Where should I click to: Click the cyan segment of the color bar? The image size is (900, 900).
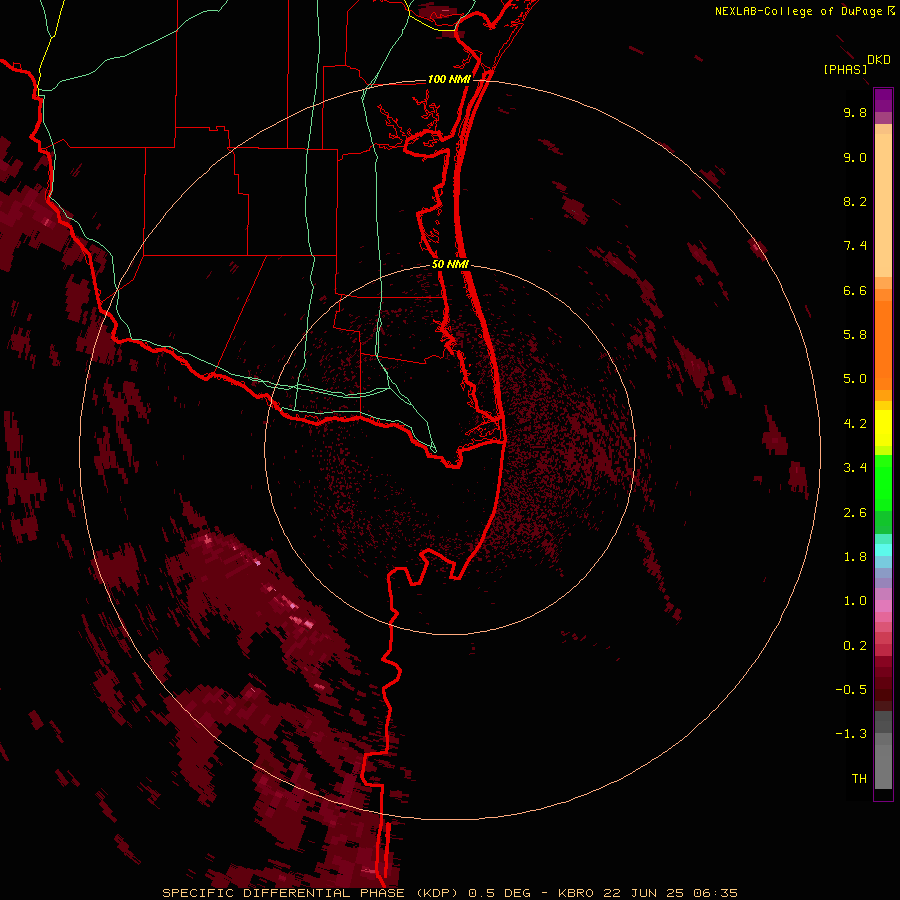[883, 550]
